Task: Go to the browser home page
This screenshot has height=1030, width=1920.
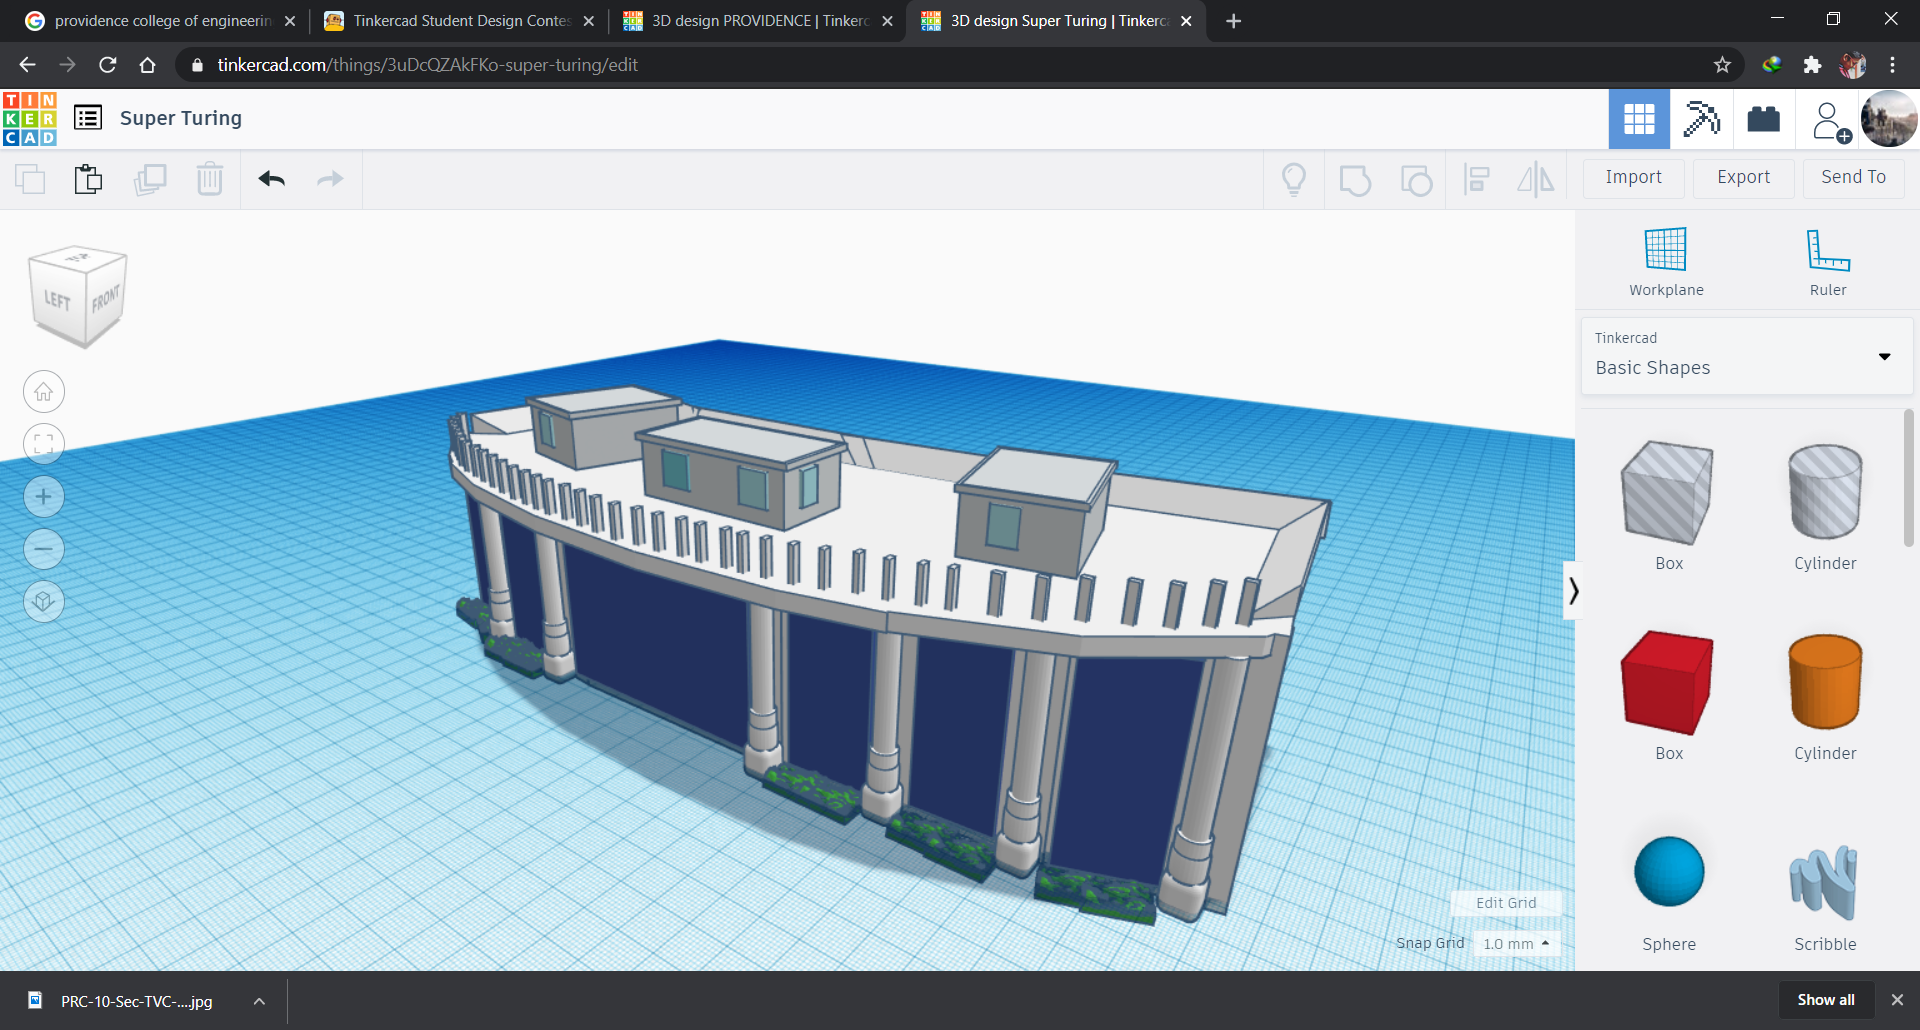Action: (x=148, y=65)
